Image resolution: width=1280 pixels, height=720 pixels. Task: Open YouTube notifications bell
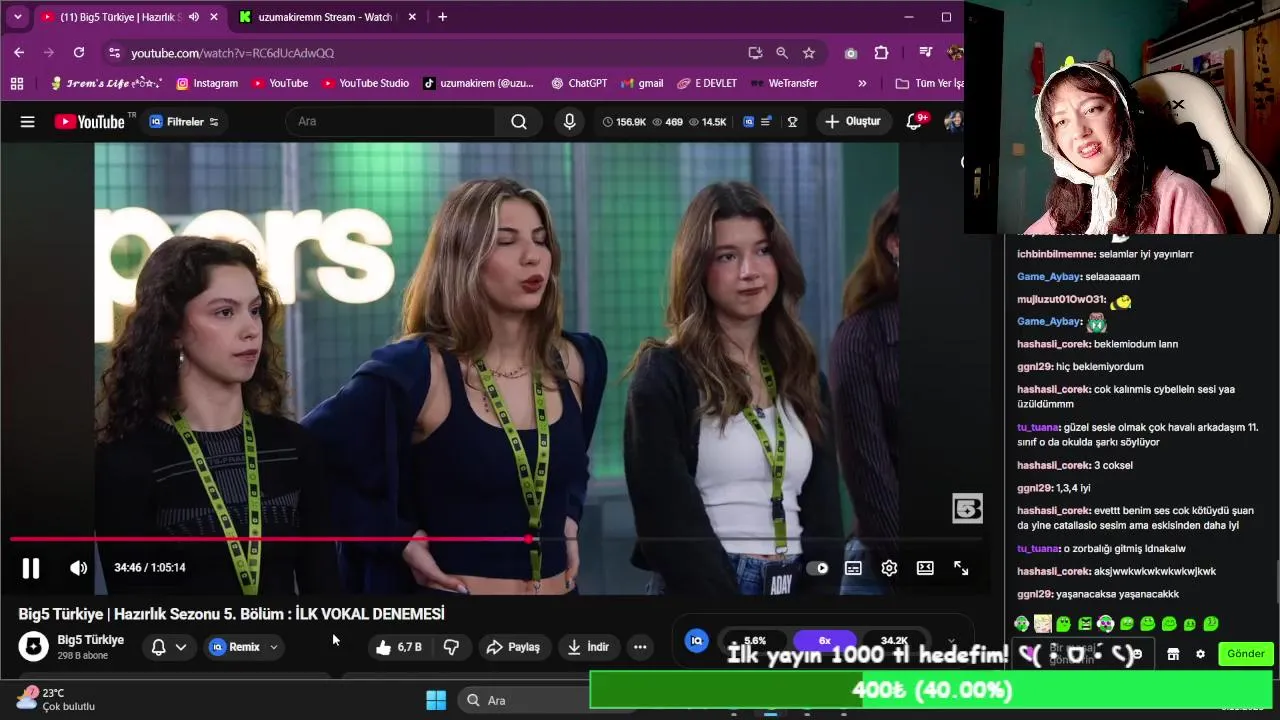(x=914, y=122)
